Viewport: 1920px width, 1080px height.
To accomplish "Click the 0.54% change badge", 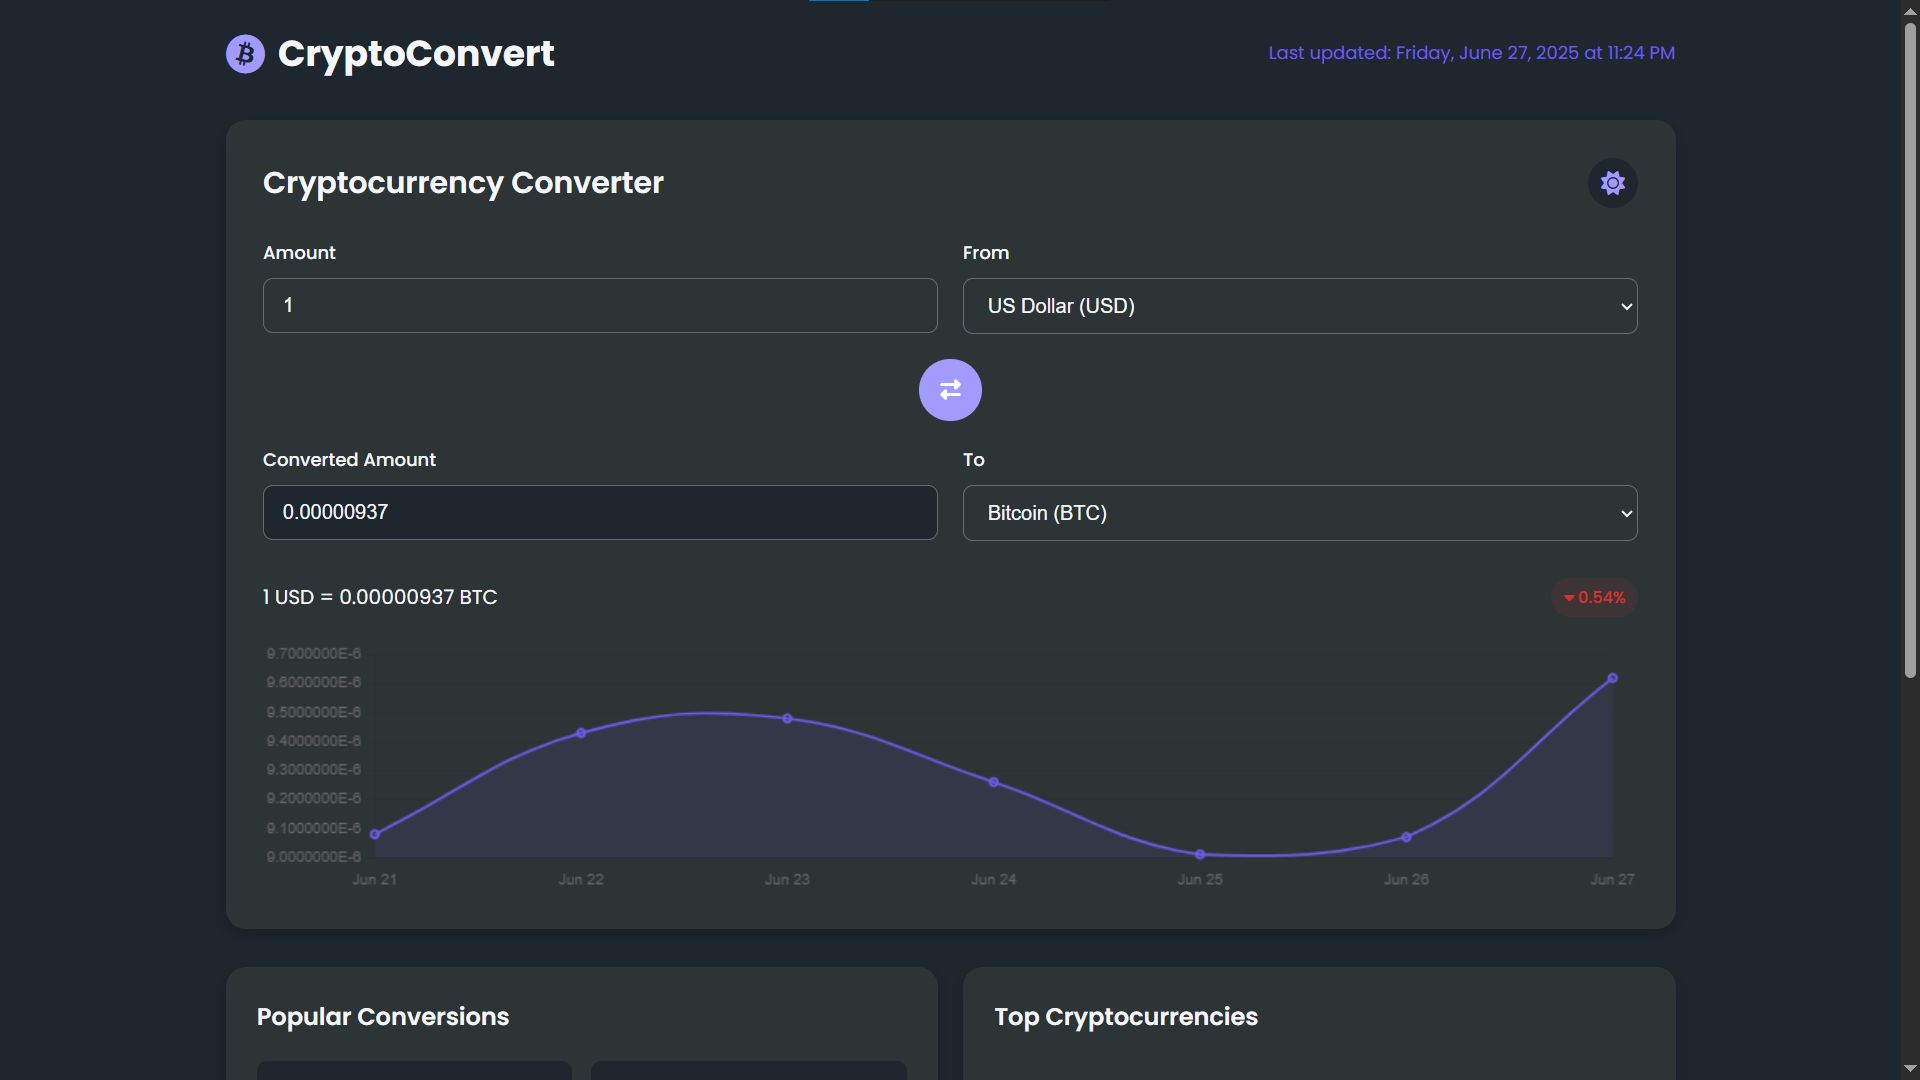I will click(1594, 598).
